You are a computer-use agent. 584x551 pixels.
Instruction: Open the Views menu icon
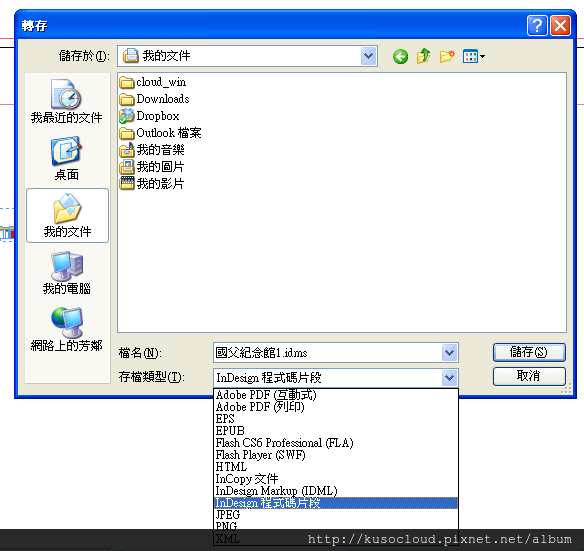[473, 56]
